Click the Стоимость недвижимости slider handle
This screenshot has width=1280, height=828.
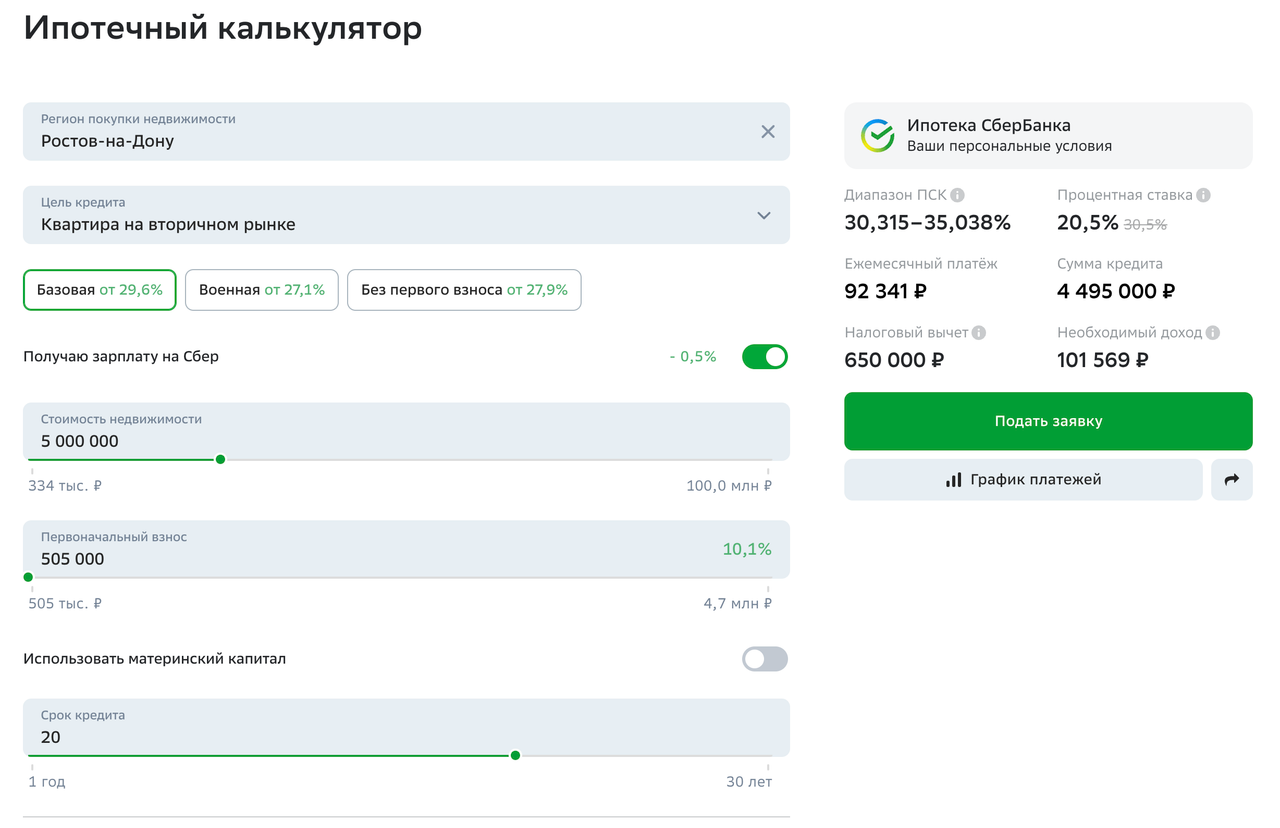221,459
